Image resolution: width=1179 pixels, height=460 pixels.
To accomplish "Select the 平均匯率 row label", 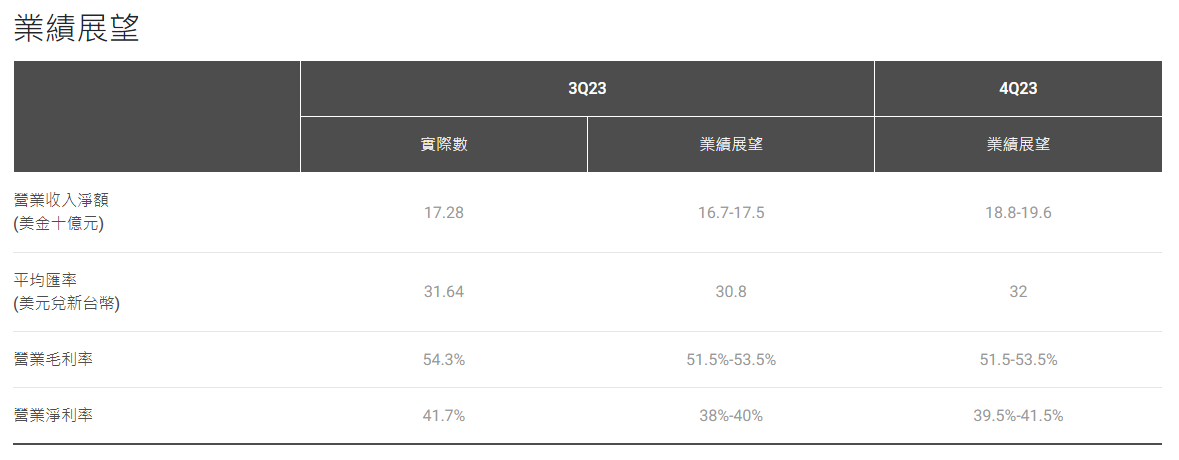I will click(x=66, y=292).
